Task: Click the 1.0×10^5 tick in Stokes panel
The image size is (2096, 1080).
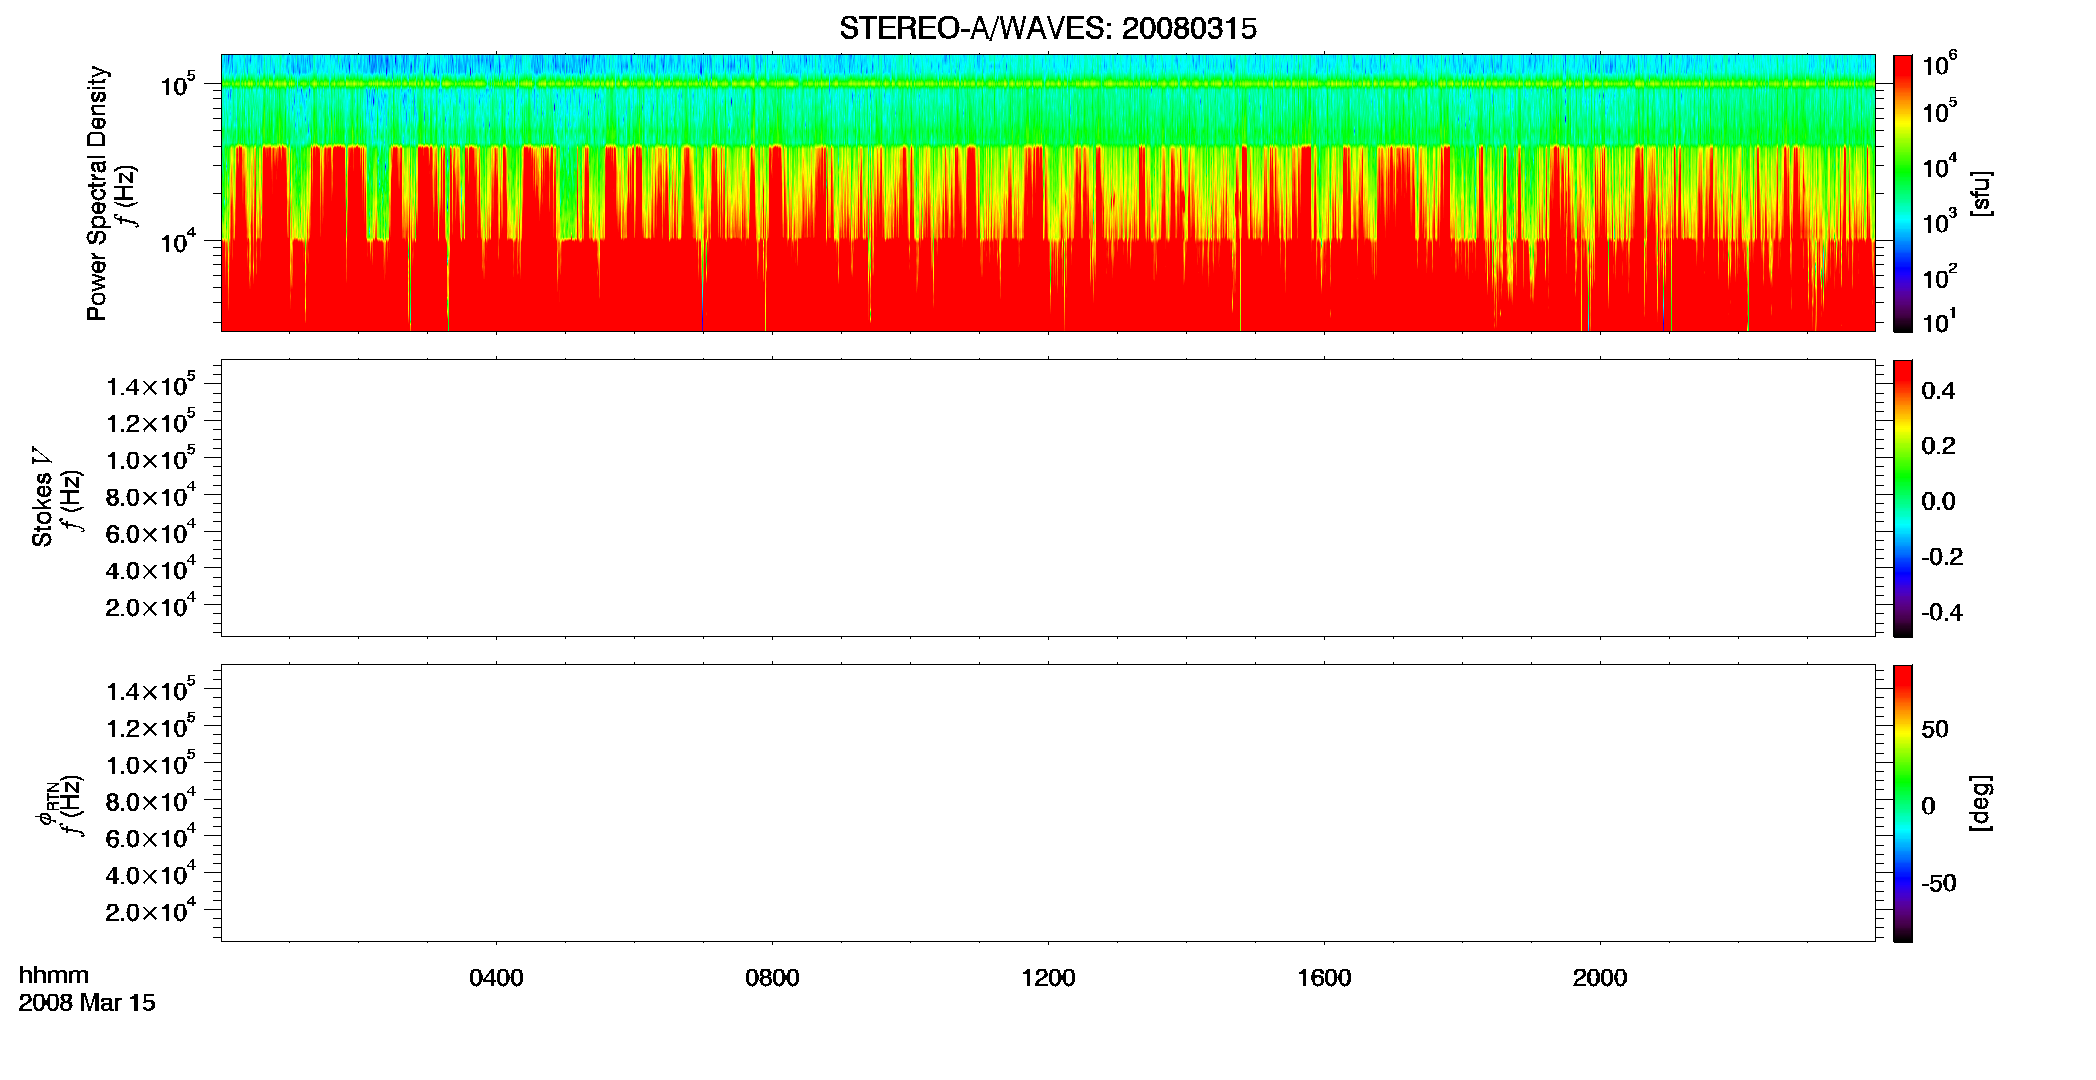Action: click(x=151, y=459)
